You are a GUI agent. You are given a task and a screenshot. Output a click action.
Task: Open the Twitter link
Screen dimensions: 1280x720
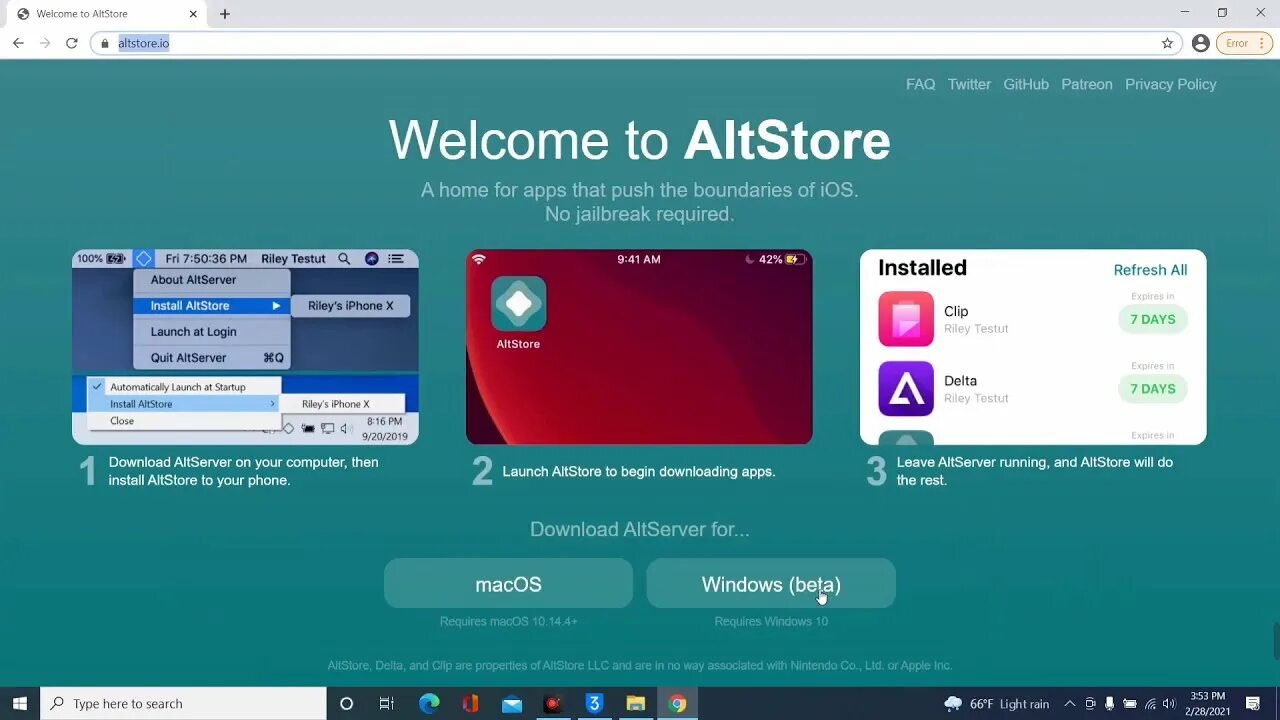(969, 84)
